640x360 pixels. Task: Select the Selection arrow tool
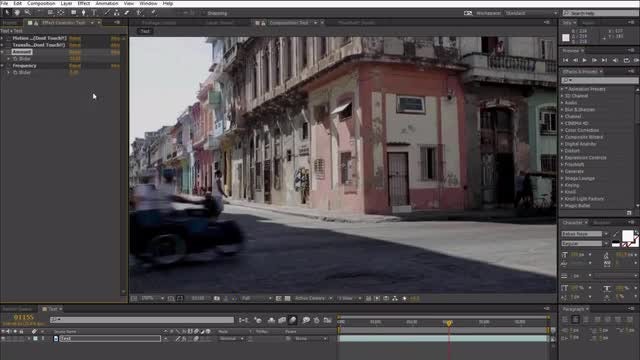pos(7,13)
